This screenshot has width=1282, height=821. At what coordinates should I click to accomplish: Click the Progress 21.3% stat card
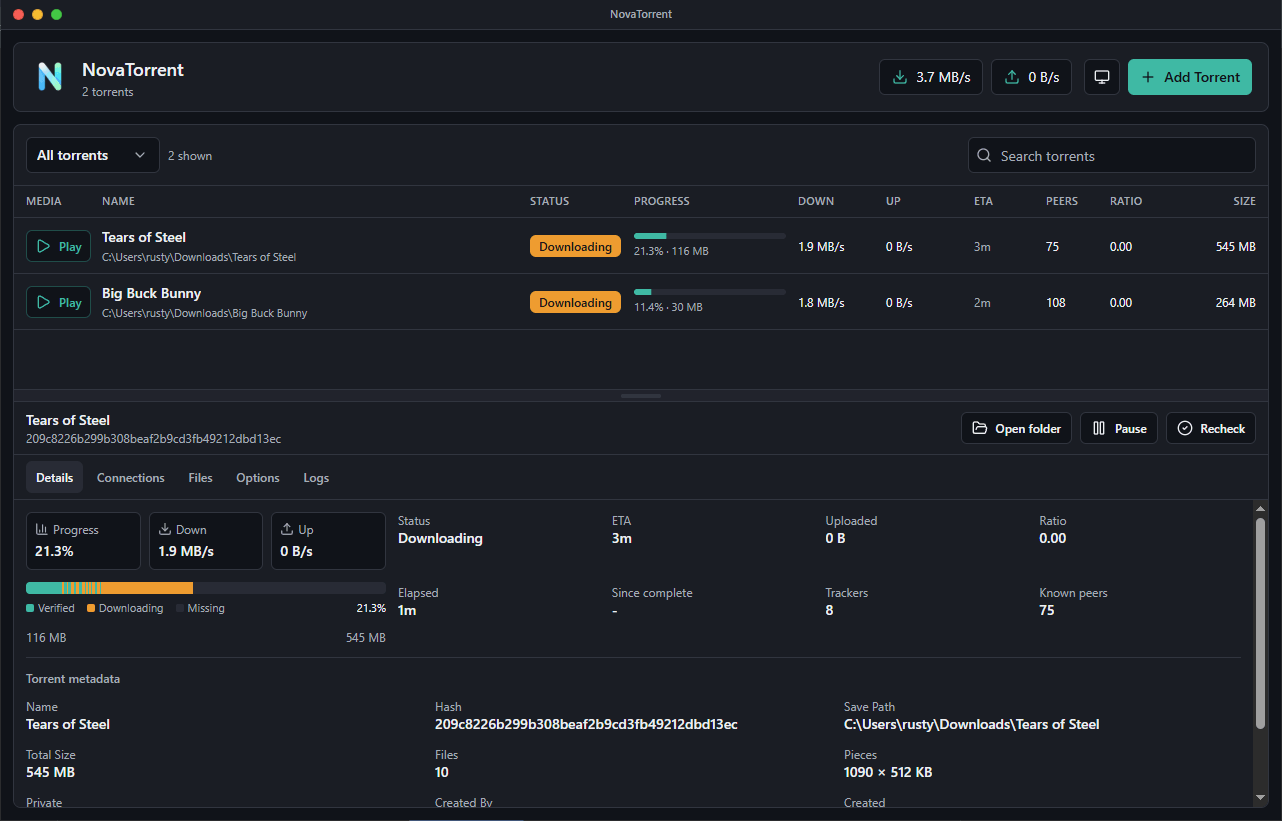click(83, 541)
